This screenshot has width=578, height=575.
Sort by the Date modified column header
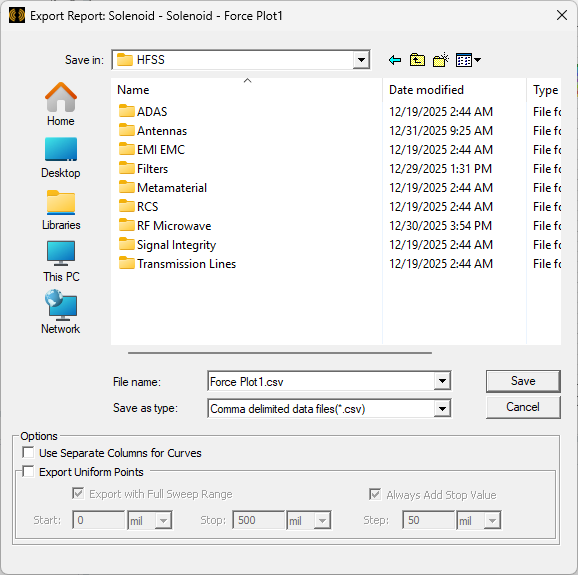[x=454, y=90]
